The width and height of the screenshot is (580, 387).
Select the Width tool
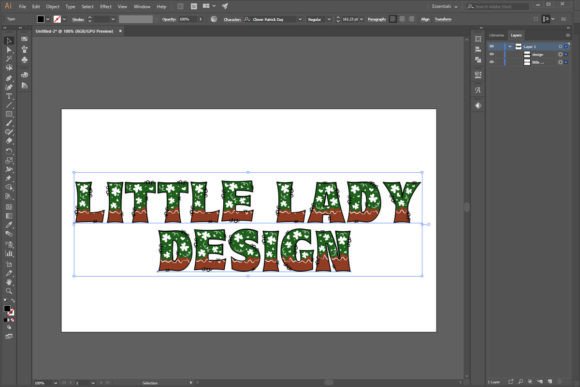[x=9, y=169]
